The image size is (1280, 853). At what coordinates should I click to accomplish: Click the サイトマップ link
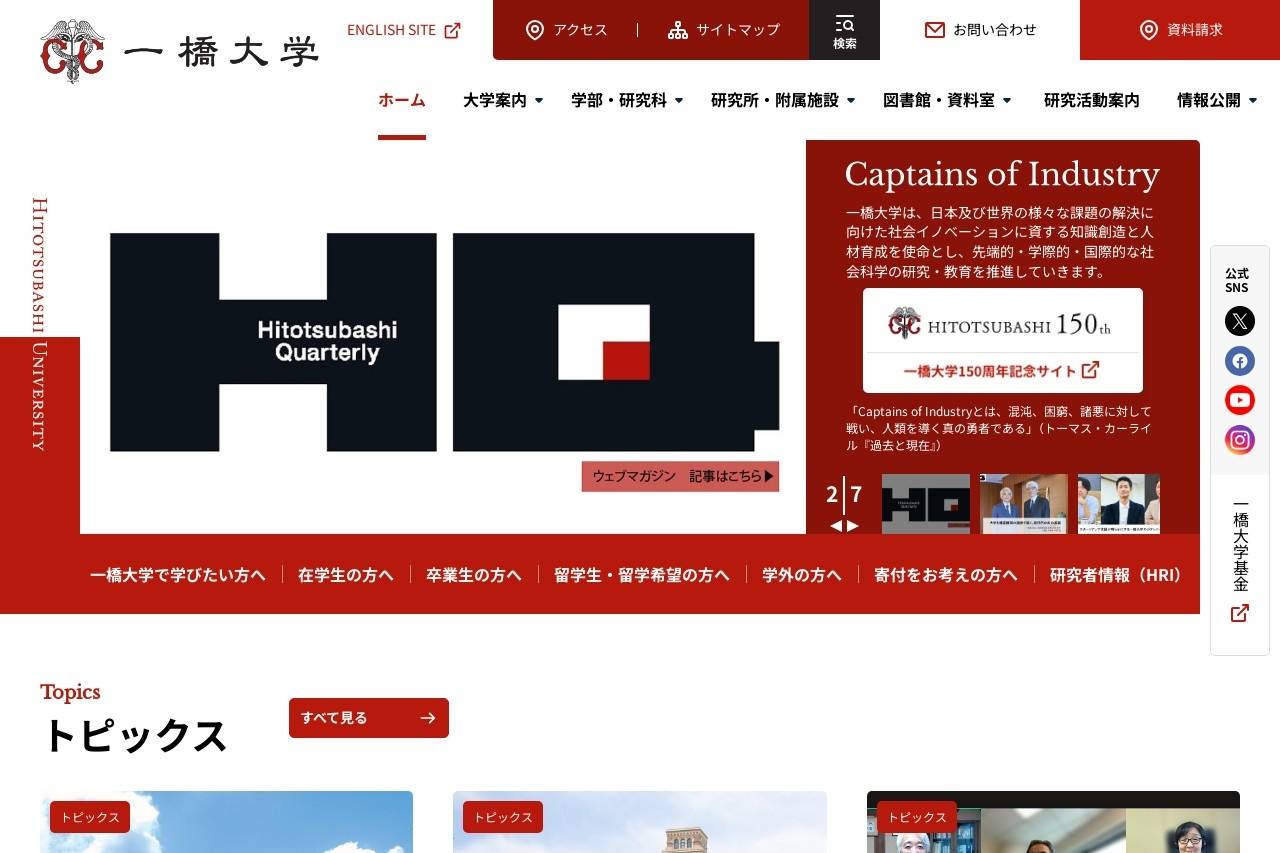pyautogui.click(x=724, y=30)
